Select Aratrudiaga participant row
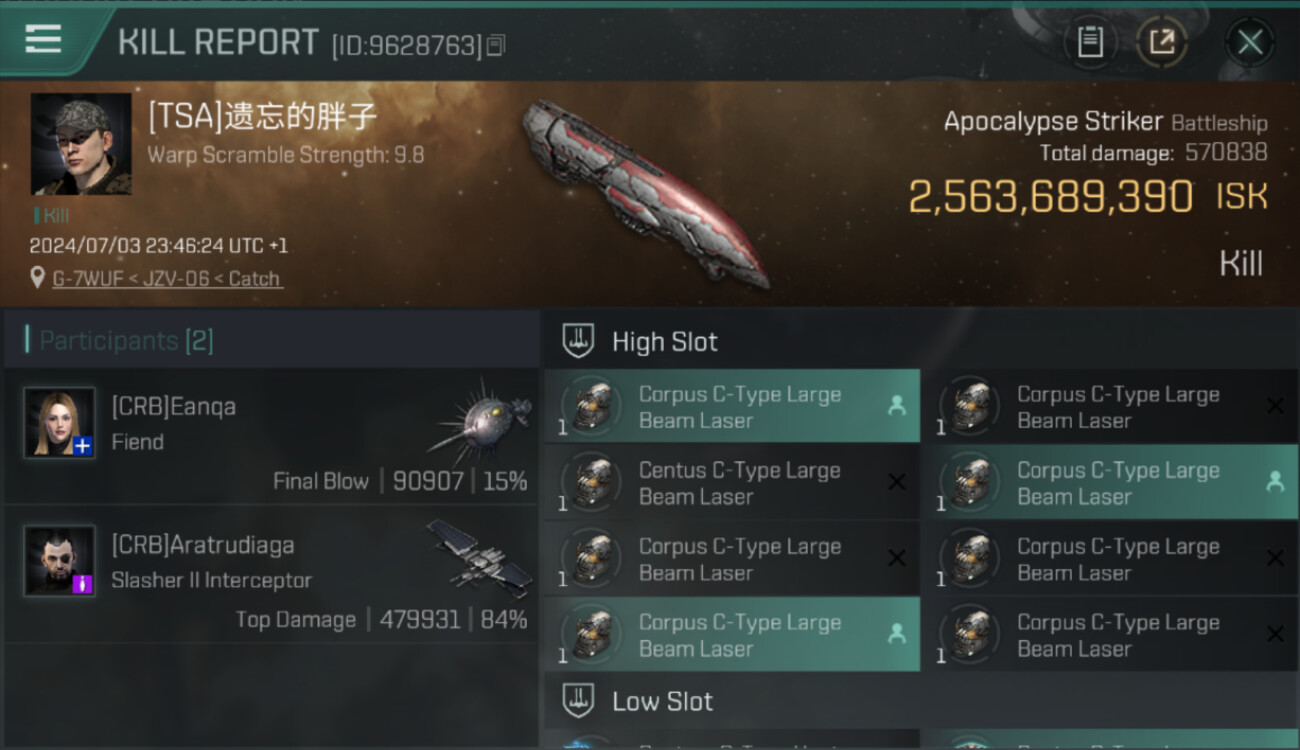This screenshot has width=1300, height=750. [x=271, y=576]
